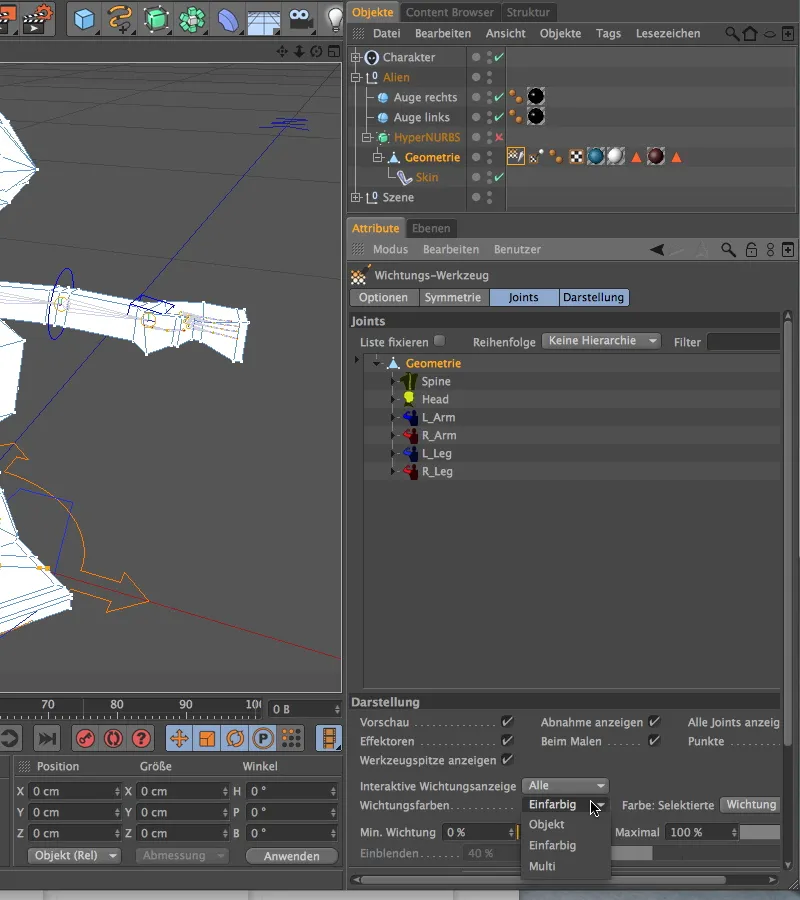Open render settings clapperboard icon
Viewport: 800px width, 900px height.
coord(36,19)
